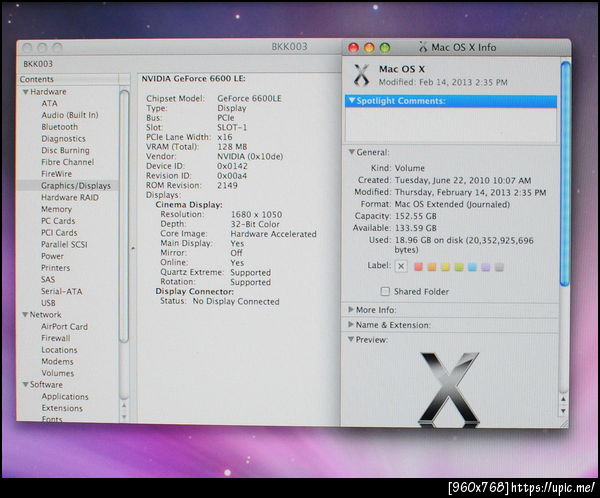Apply the gray label color
This screenshot has height=498, width=600.
point(499,266)
